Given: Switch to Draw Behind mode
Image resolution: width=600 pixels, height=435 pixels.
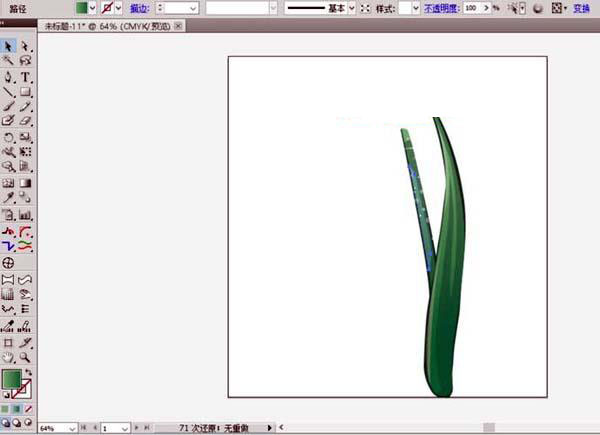Looking at the screenshot, I should tap(16, 422).
